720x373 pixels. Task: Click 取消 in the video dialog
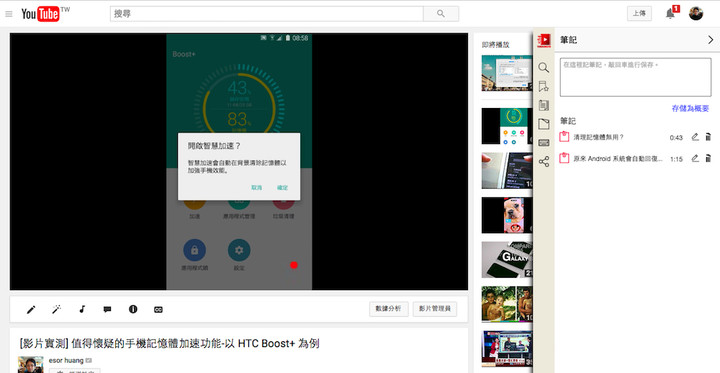257,187
